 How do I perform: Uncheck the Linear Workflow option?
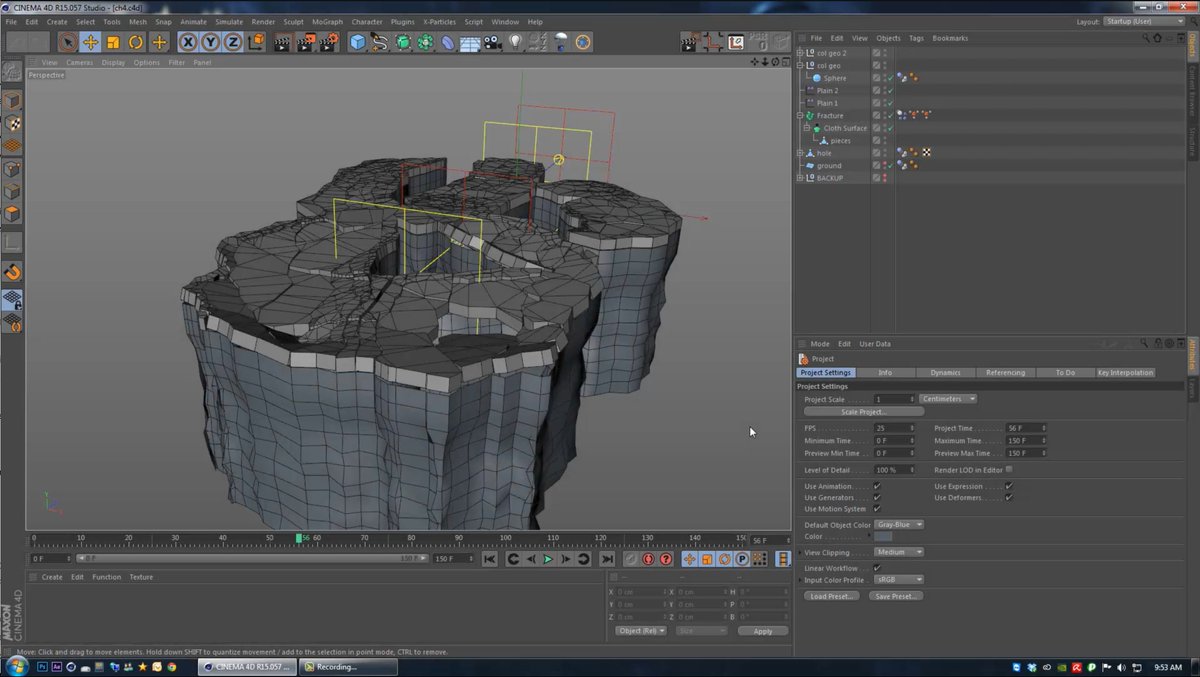[877, 568]
